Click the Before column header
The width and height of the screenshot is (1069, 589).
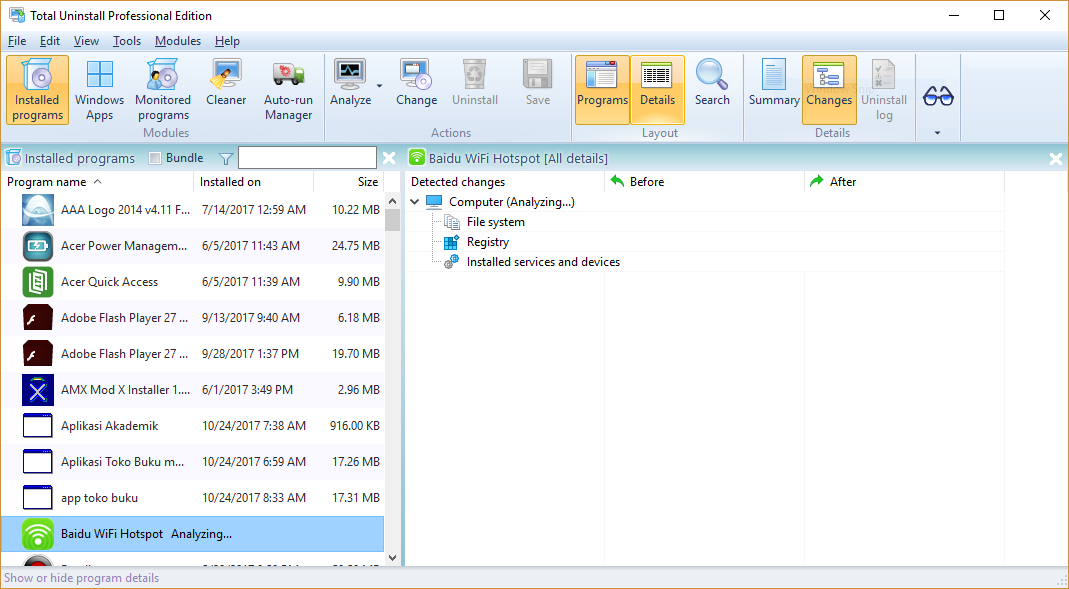pos(704,182)
